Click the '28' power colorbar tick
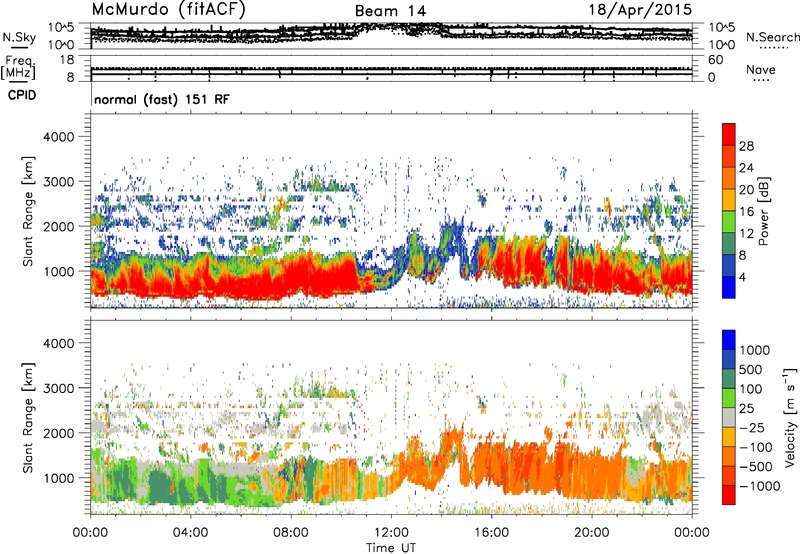This screenshot has width=800, height=554. coord(746,146)
